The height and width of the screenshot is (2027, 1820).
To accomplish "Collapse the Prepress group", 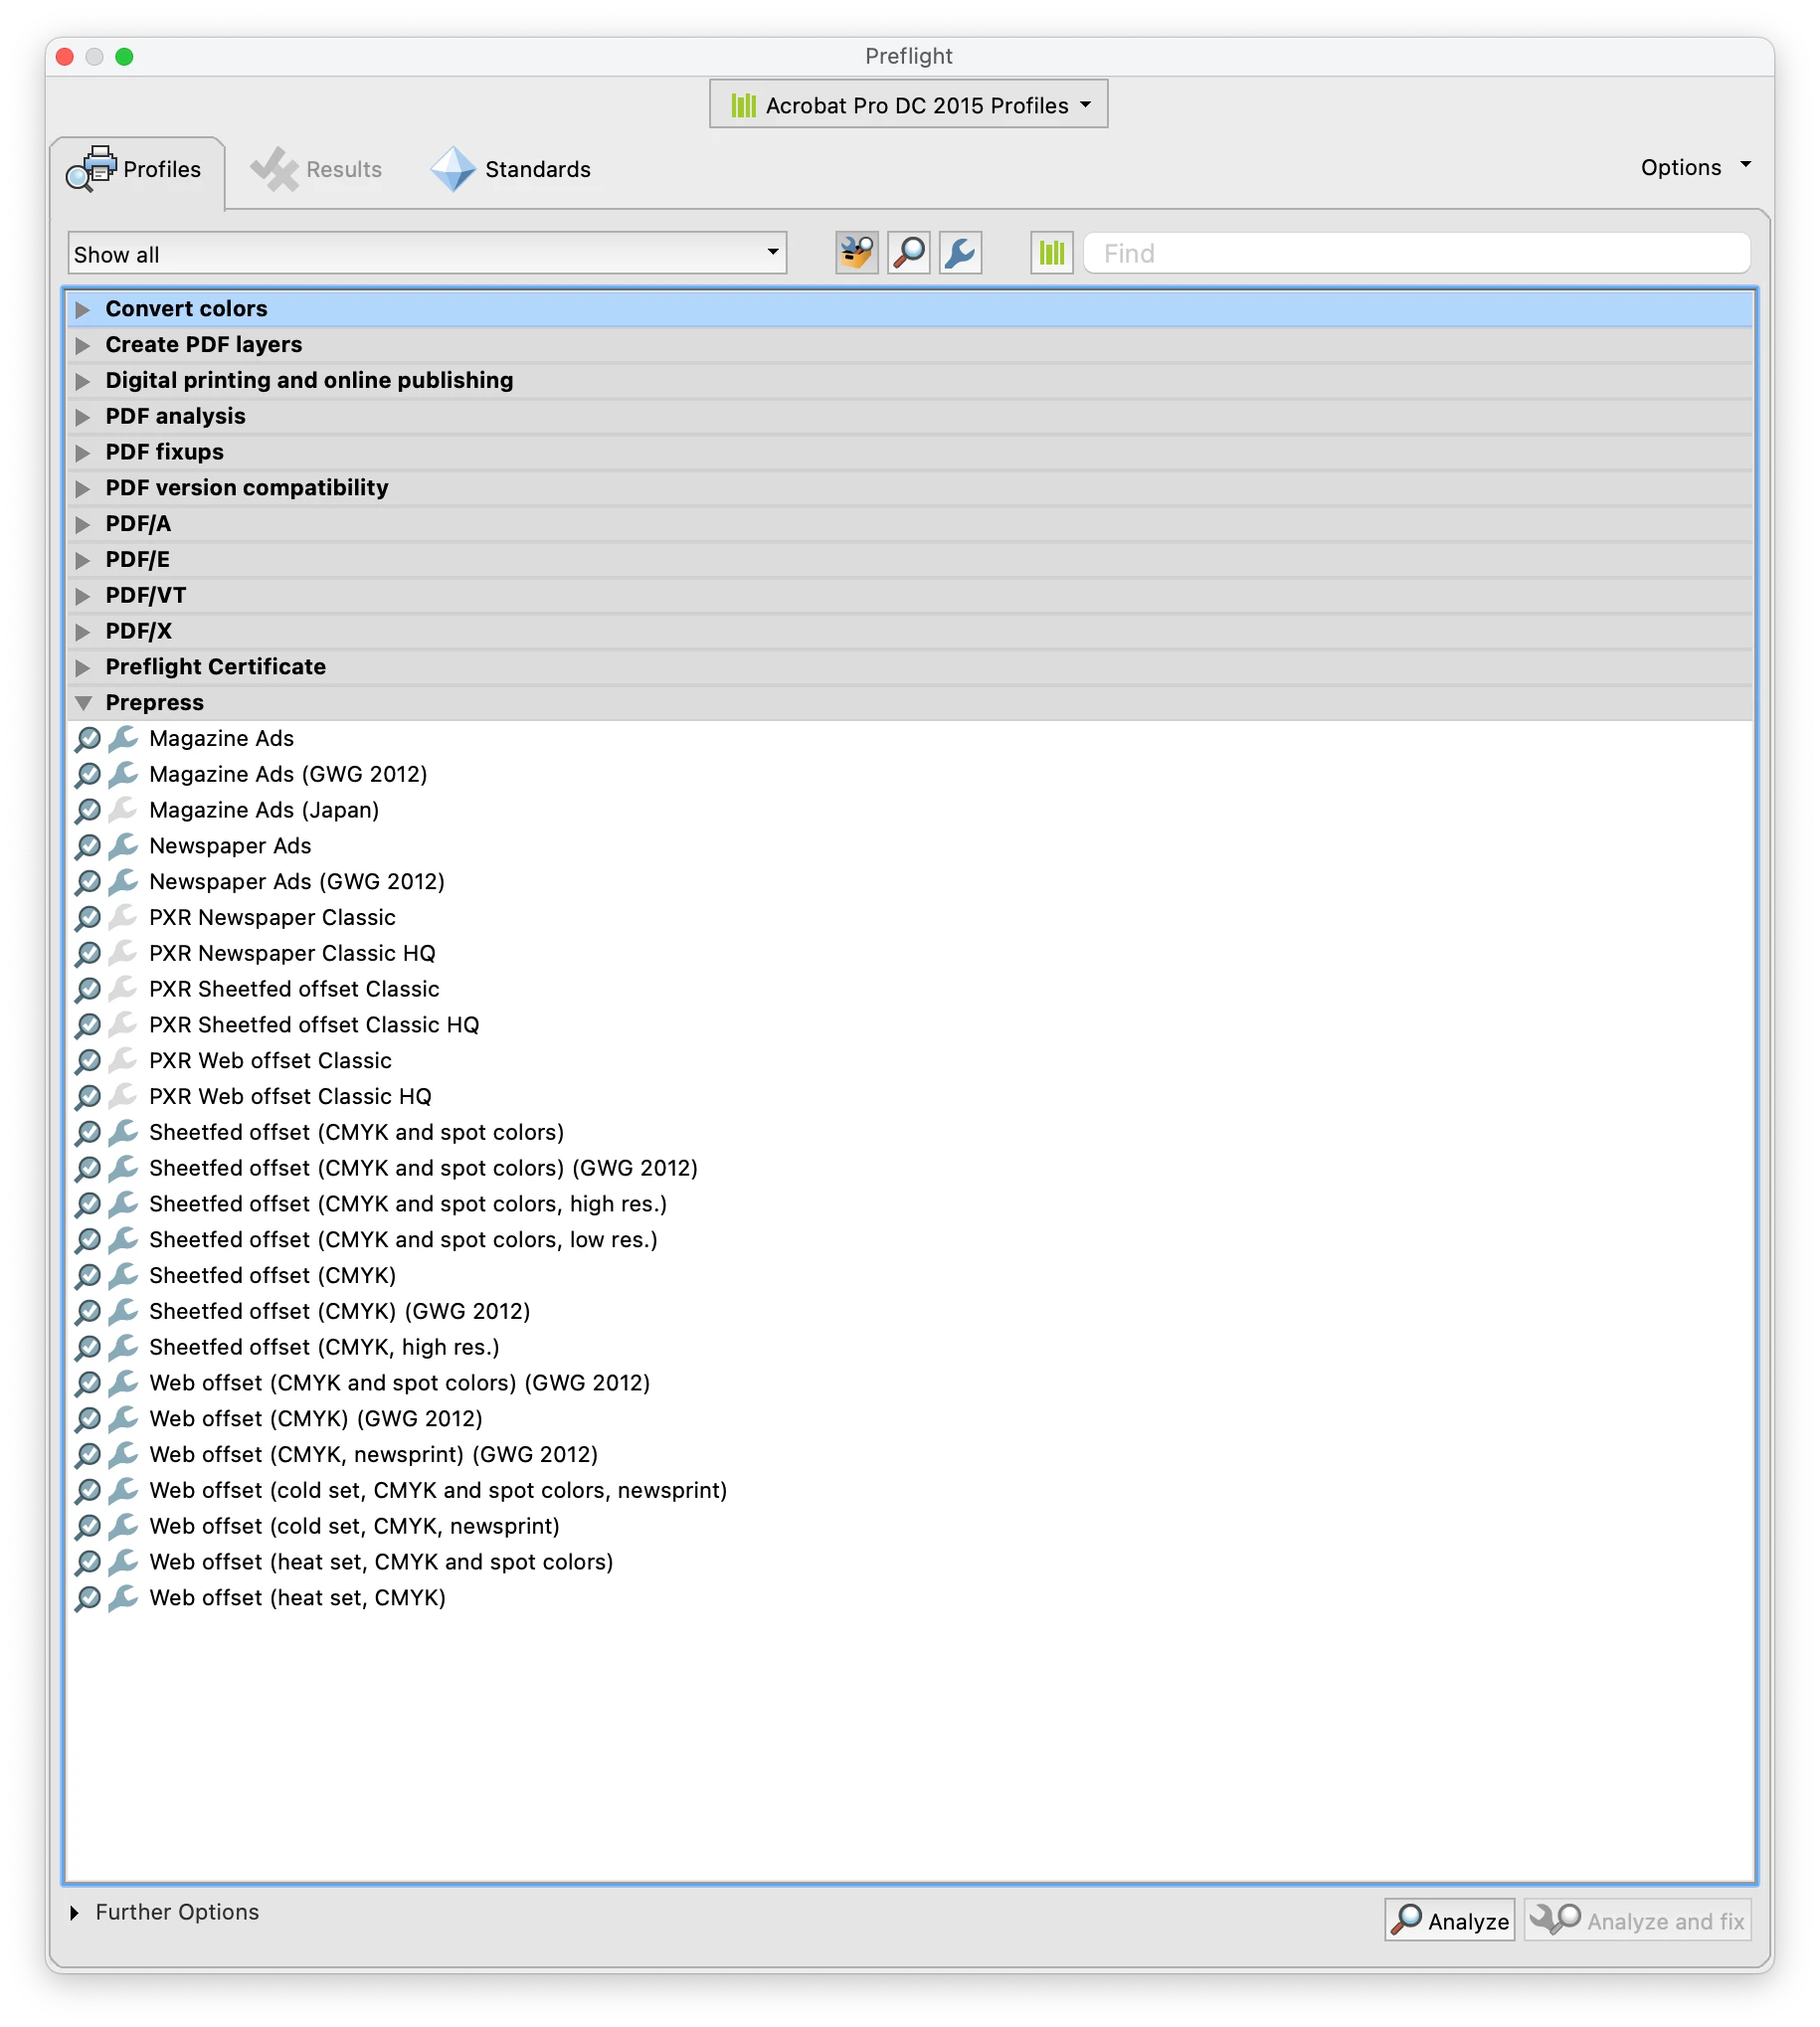I will click(x=83, y=704).
